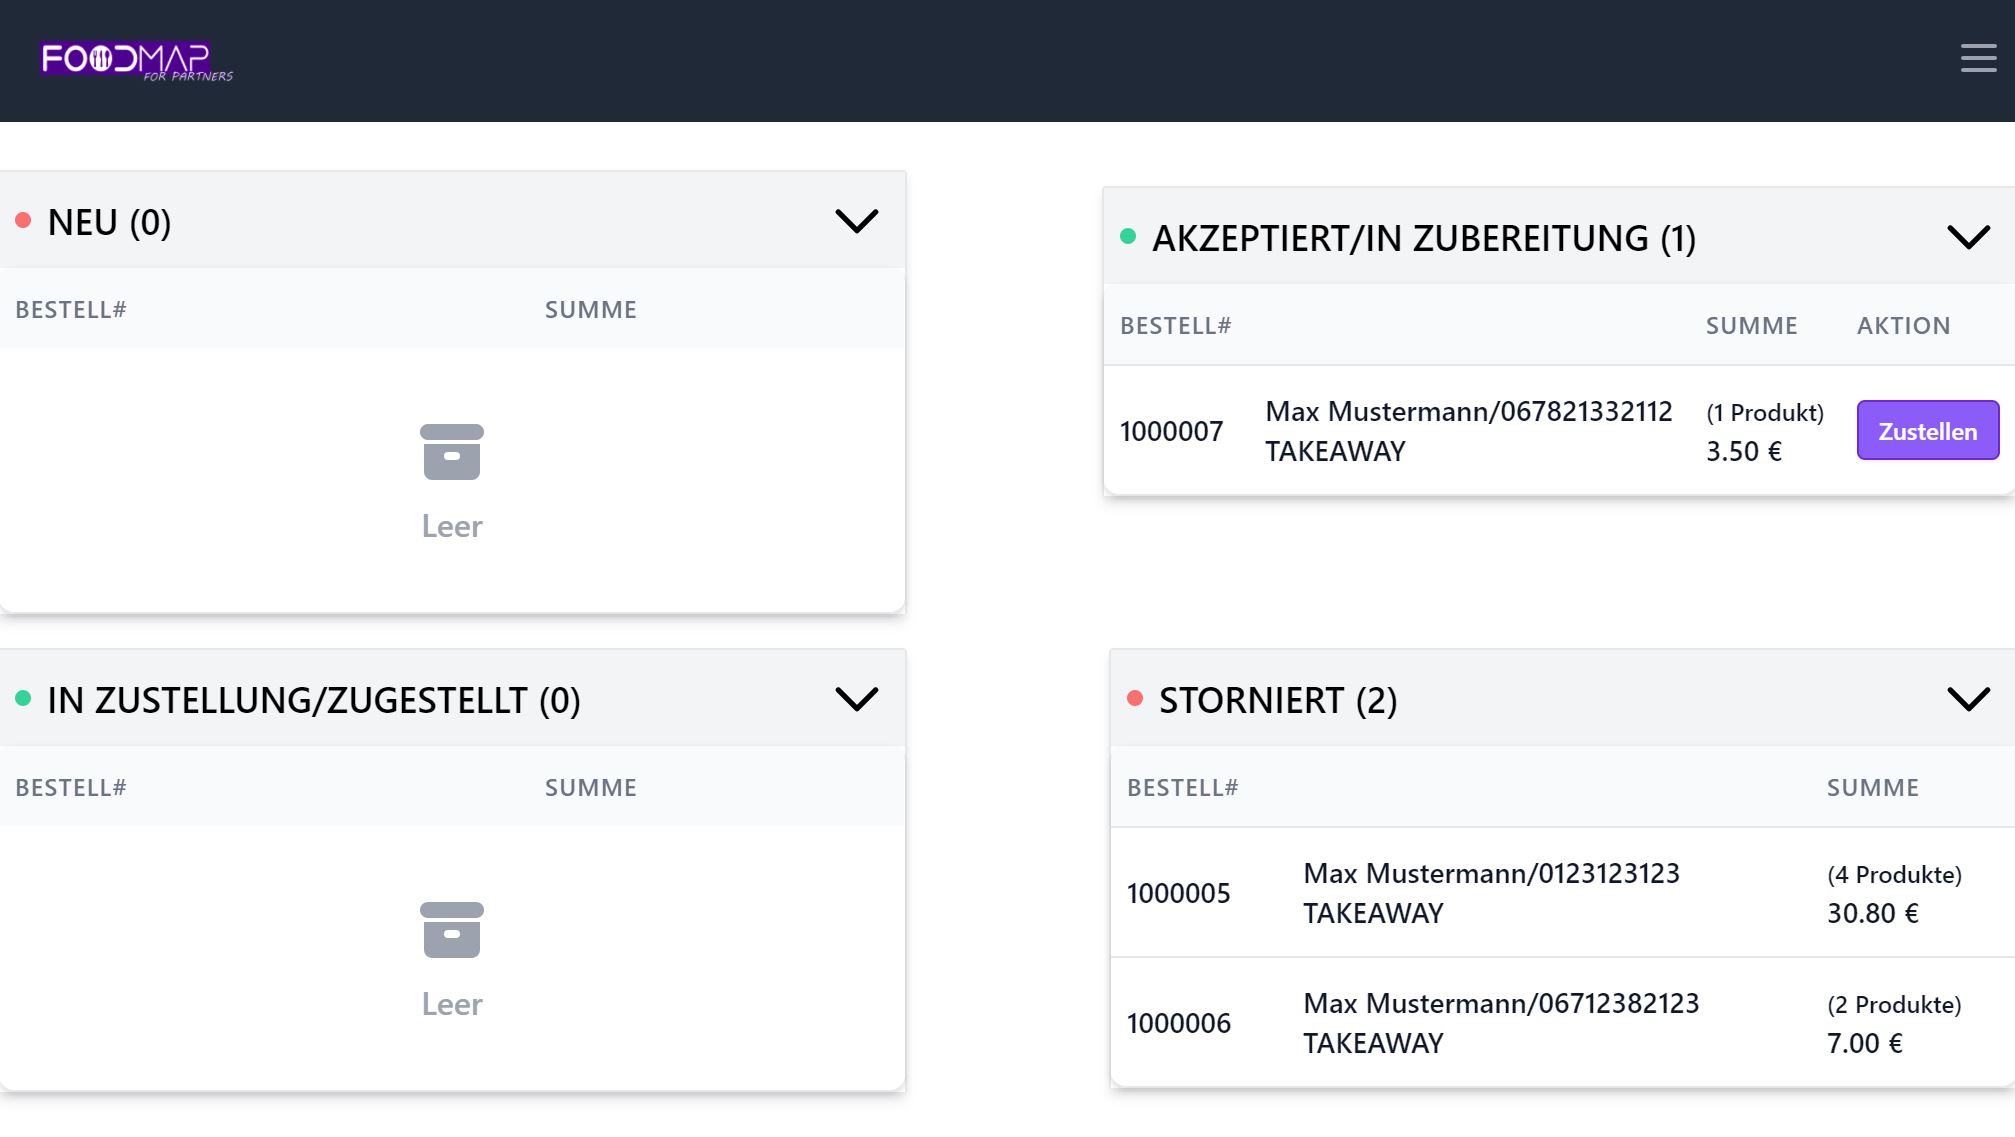Click the red status dot beside NEU
The image size is (2015, 1137).
click(x=23, y=220)
